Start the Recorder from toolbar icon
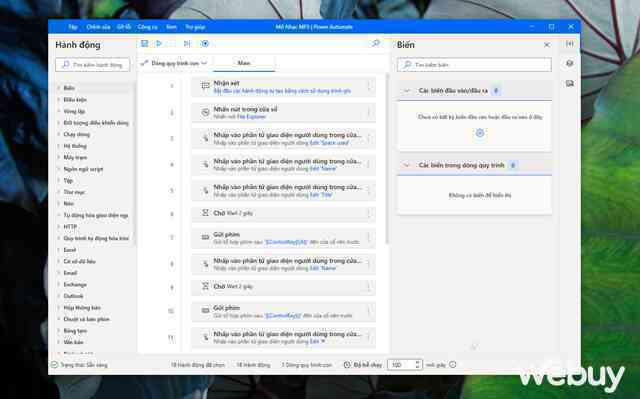This screenshot has height=399, width=640. (x=205, y=43)
